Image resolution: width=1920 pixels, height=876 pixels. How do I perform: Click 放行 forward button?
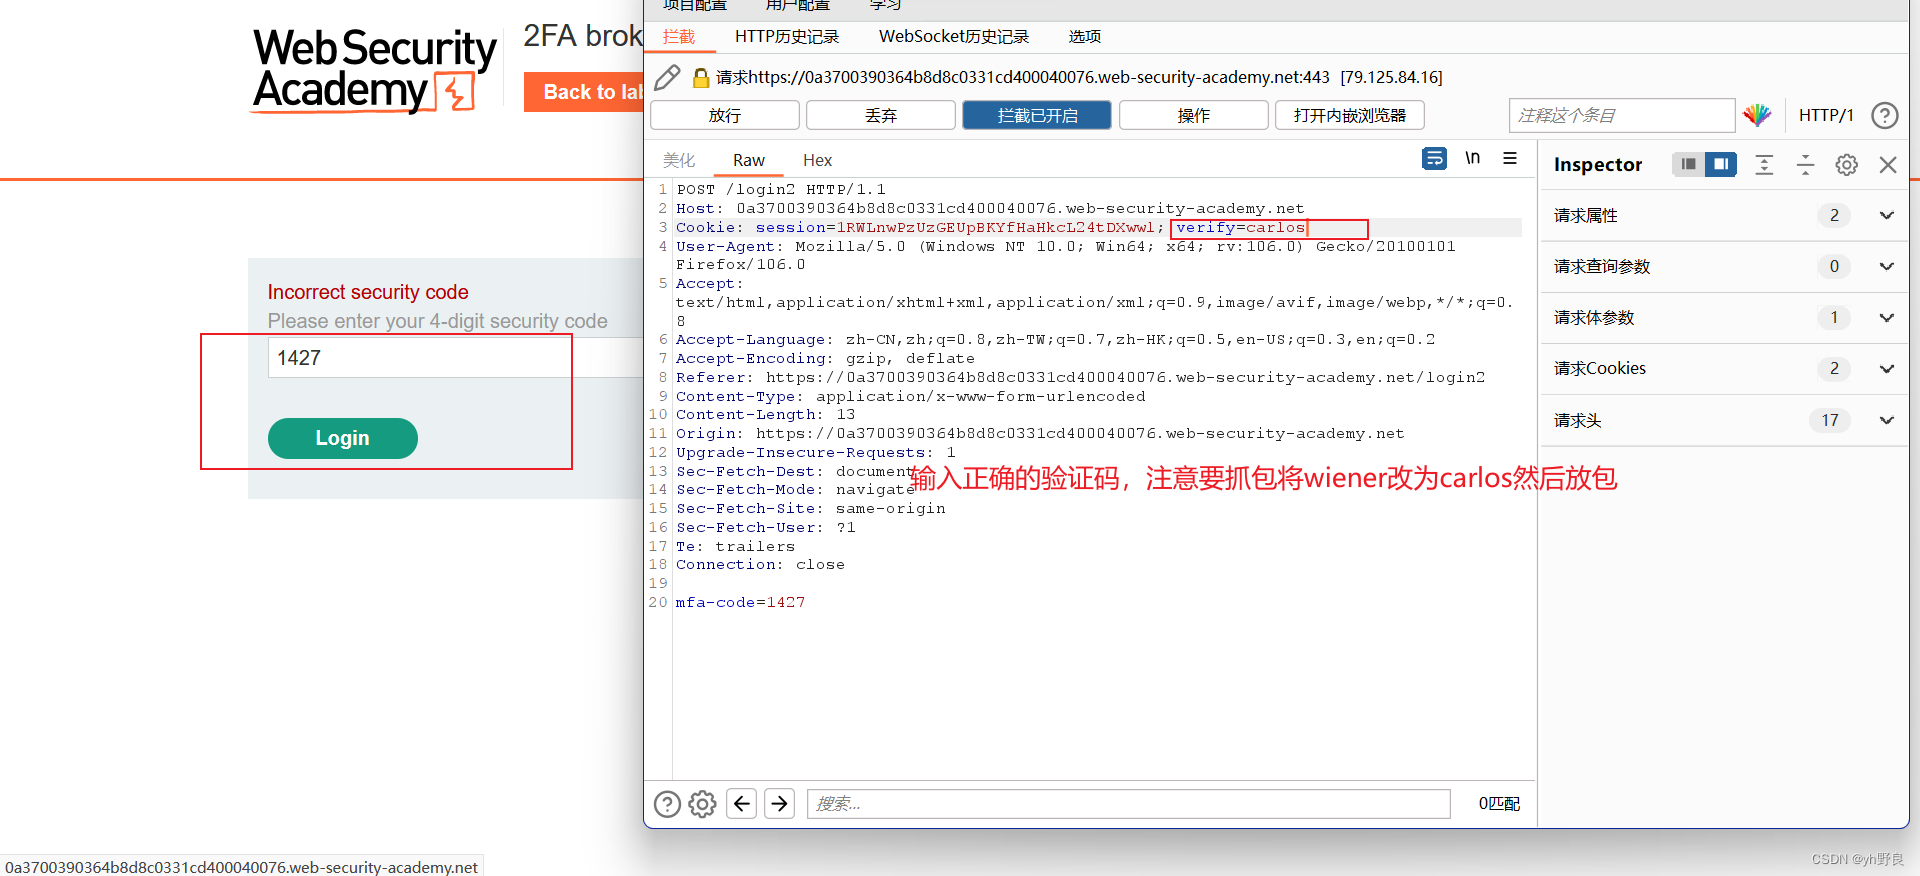[x=725, y=115]
